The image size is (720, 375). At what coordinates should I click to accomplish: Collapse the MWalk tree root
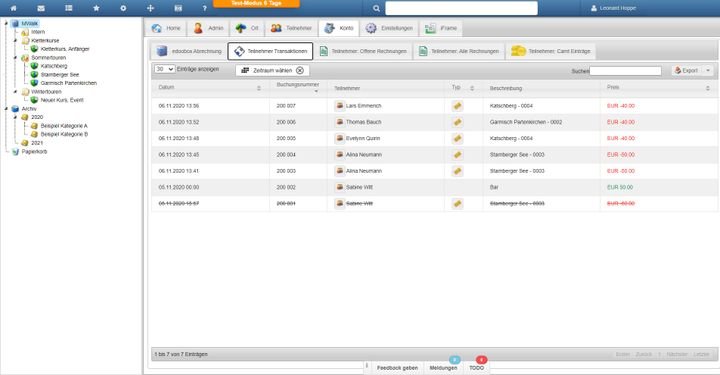[x=6, y=23]
